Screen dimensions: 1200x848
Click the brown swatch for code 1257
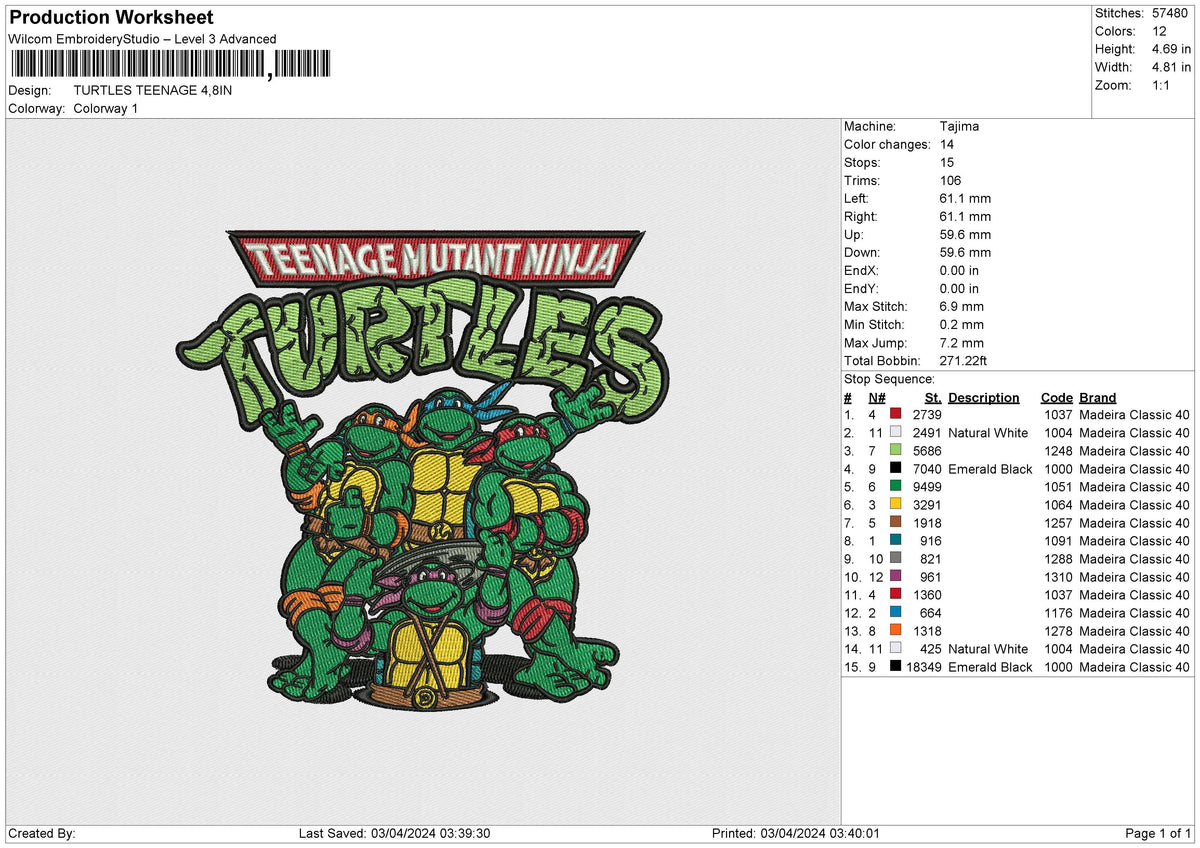896,522
